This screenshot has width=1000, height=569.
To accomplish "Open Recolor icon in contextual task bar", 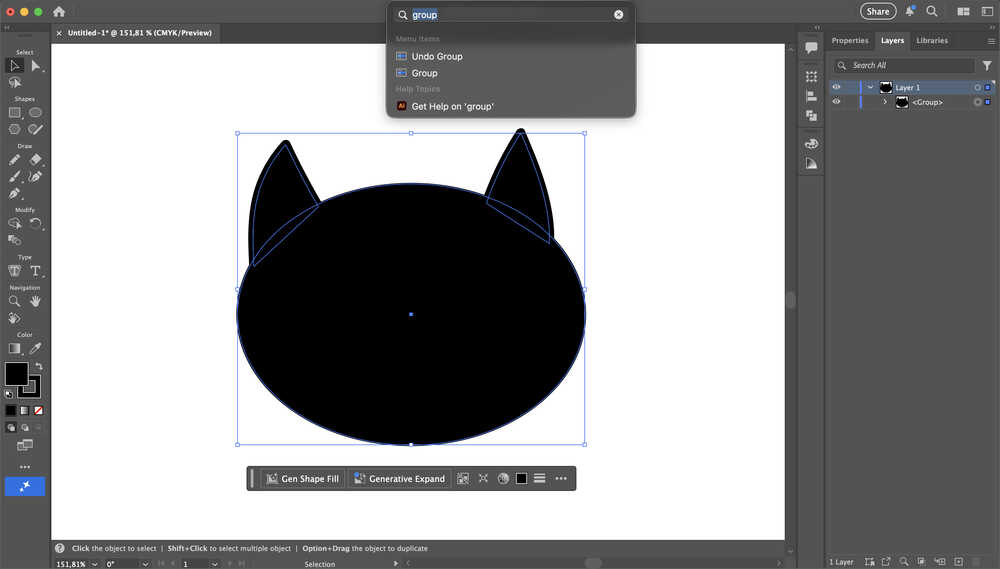I will point(503,478).
